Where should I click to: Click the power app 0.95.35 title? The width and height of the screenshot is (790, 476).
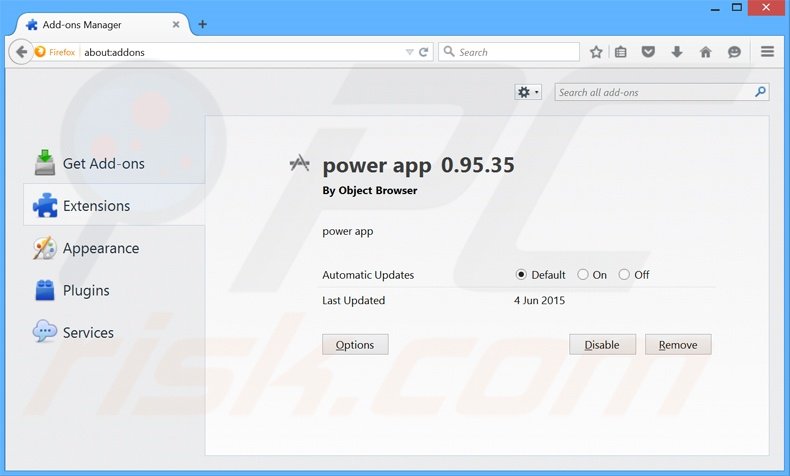418,165
